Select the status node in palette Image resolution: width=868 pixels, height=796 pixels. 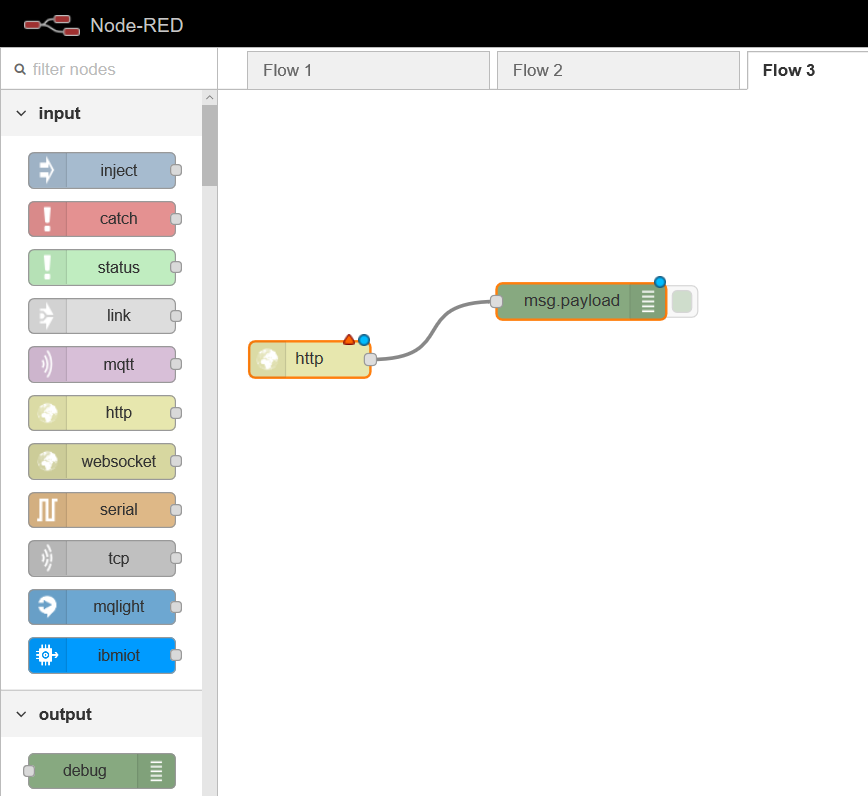(102, 267)
